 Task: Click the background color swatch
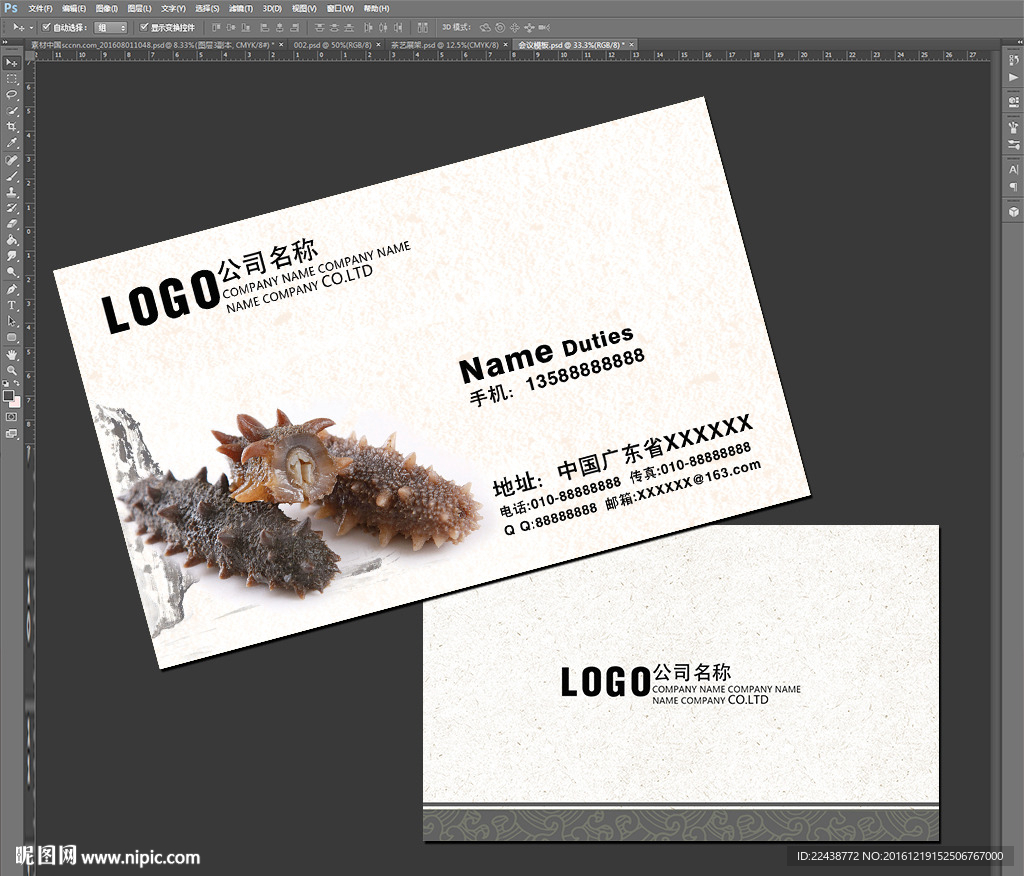(x=14, y=402)
